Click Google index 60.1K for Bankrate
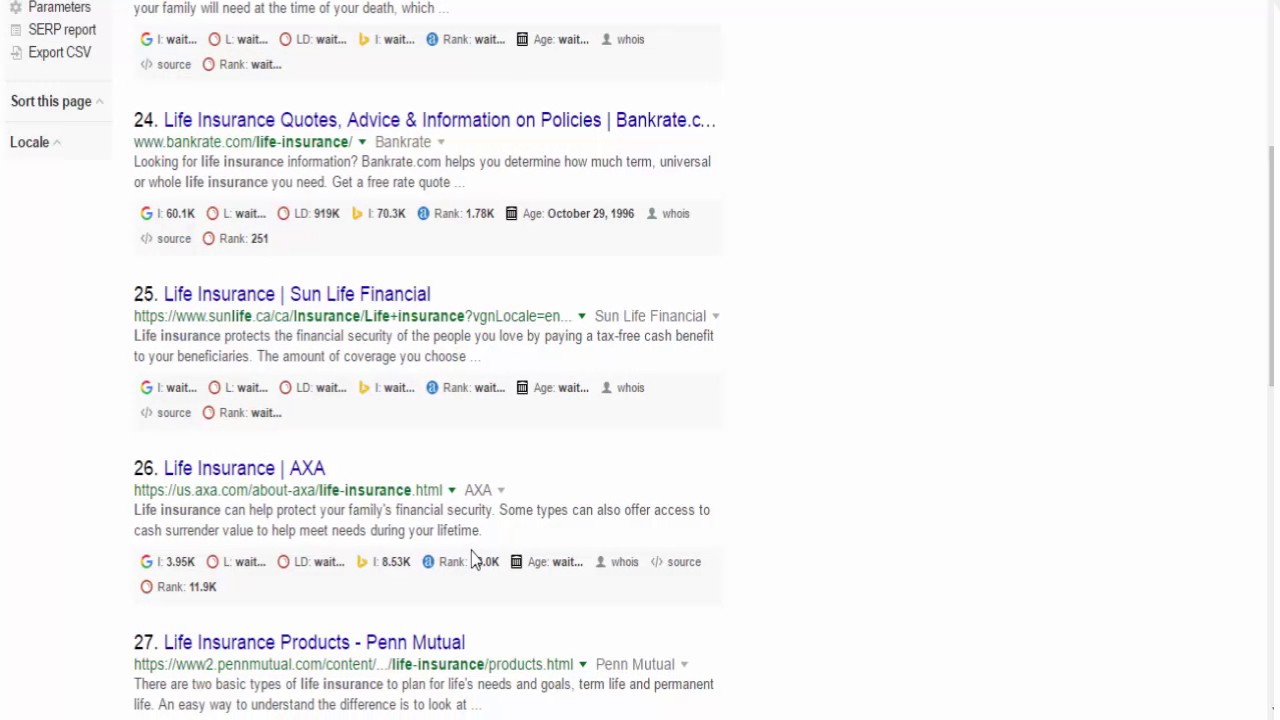The image size is (1280, 720). coord(168,213)
